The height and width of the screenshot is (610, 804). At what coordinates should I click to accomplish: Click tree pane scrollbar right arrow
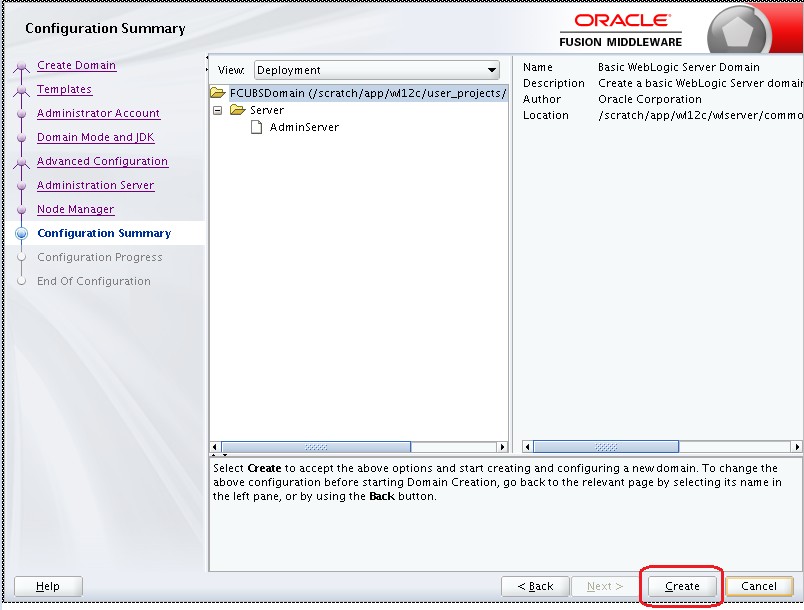pyautogui.click(x=502, y=447)
